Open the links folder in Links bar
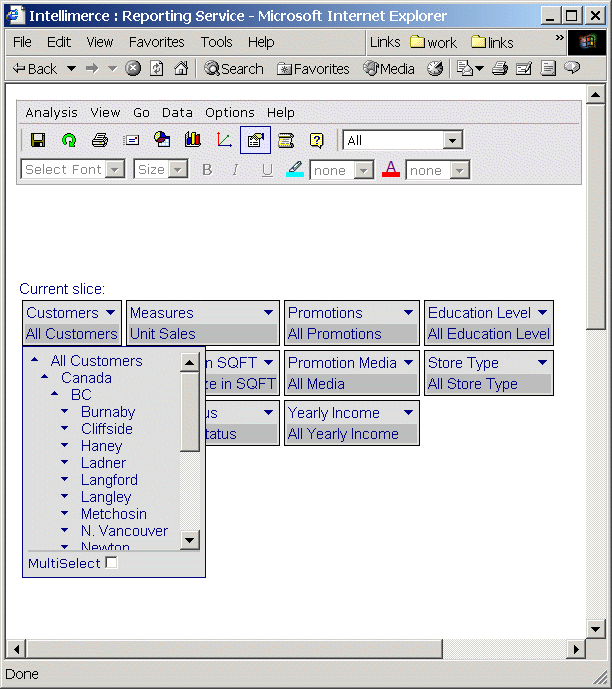 coord(492,43)
